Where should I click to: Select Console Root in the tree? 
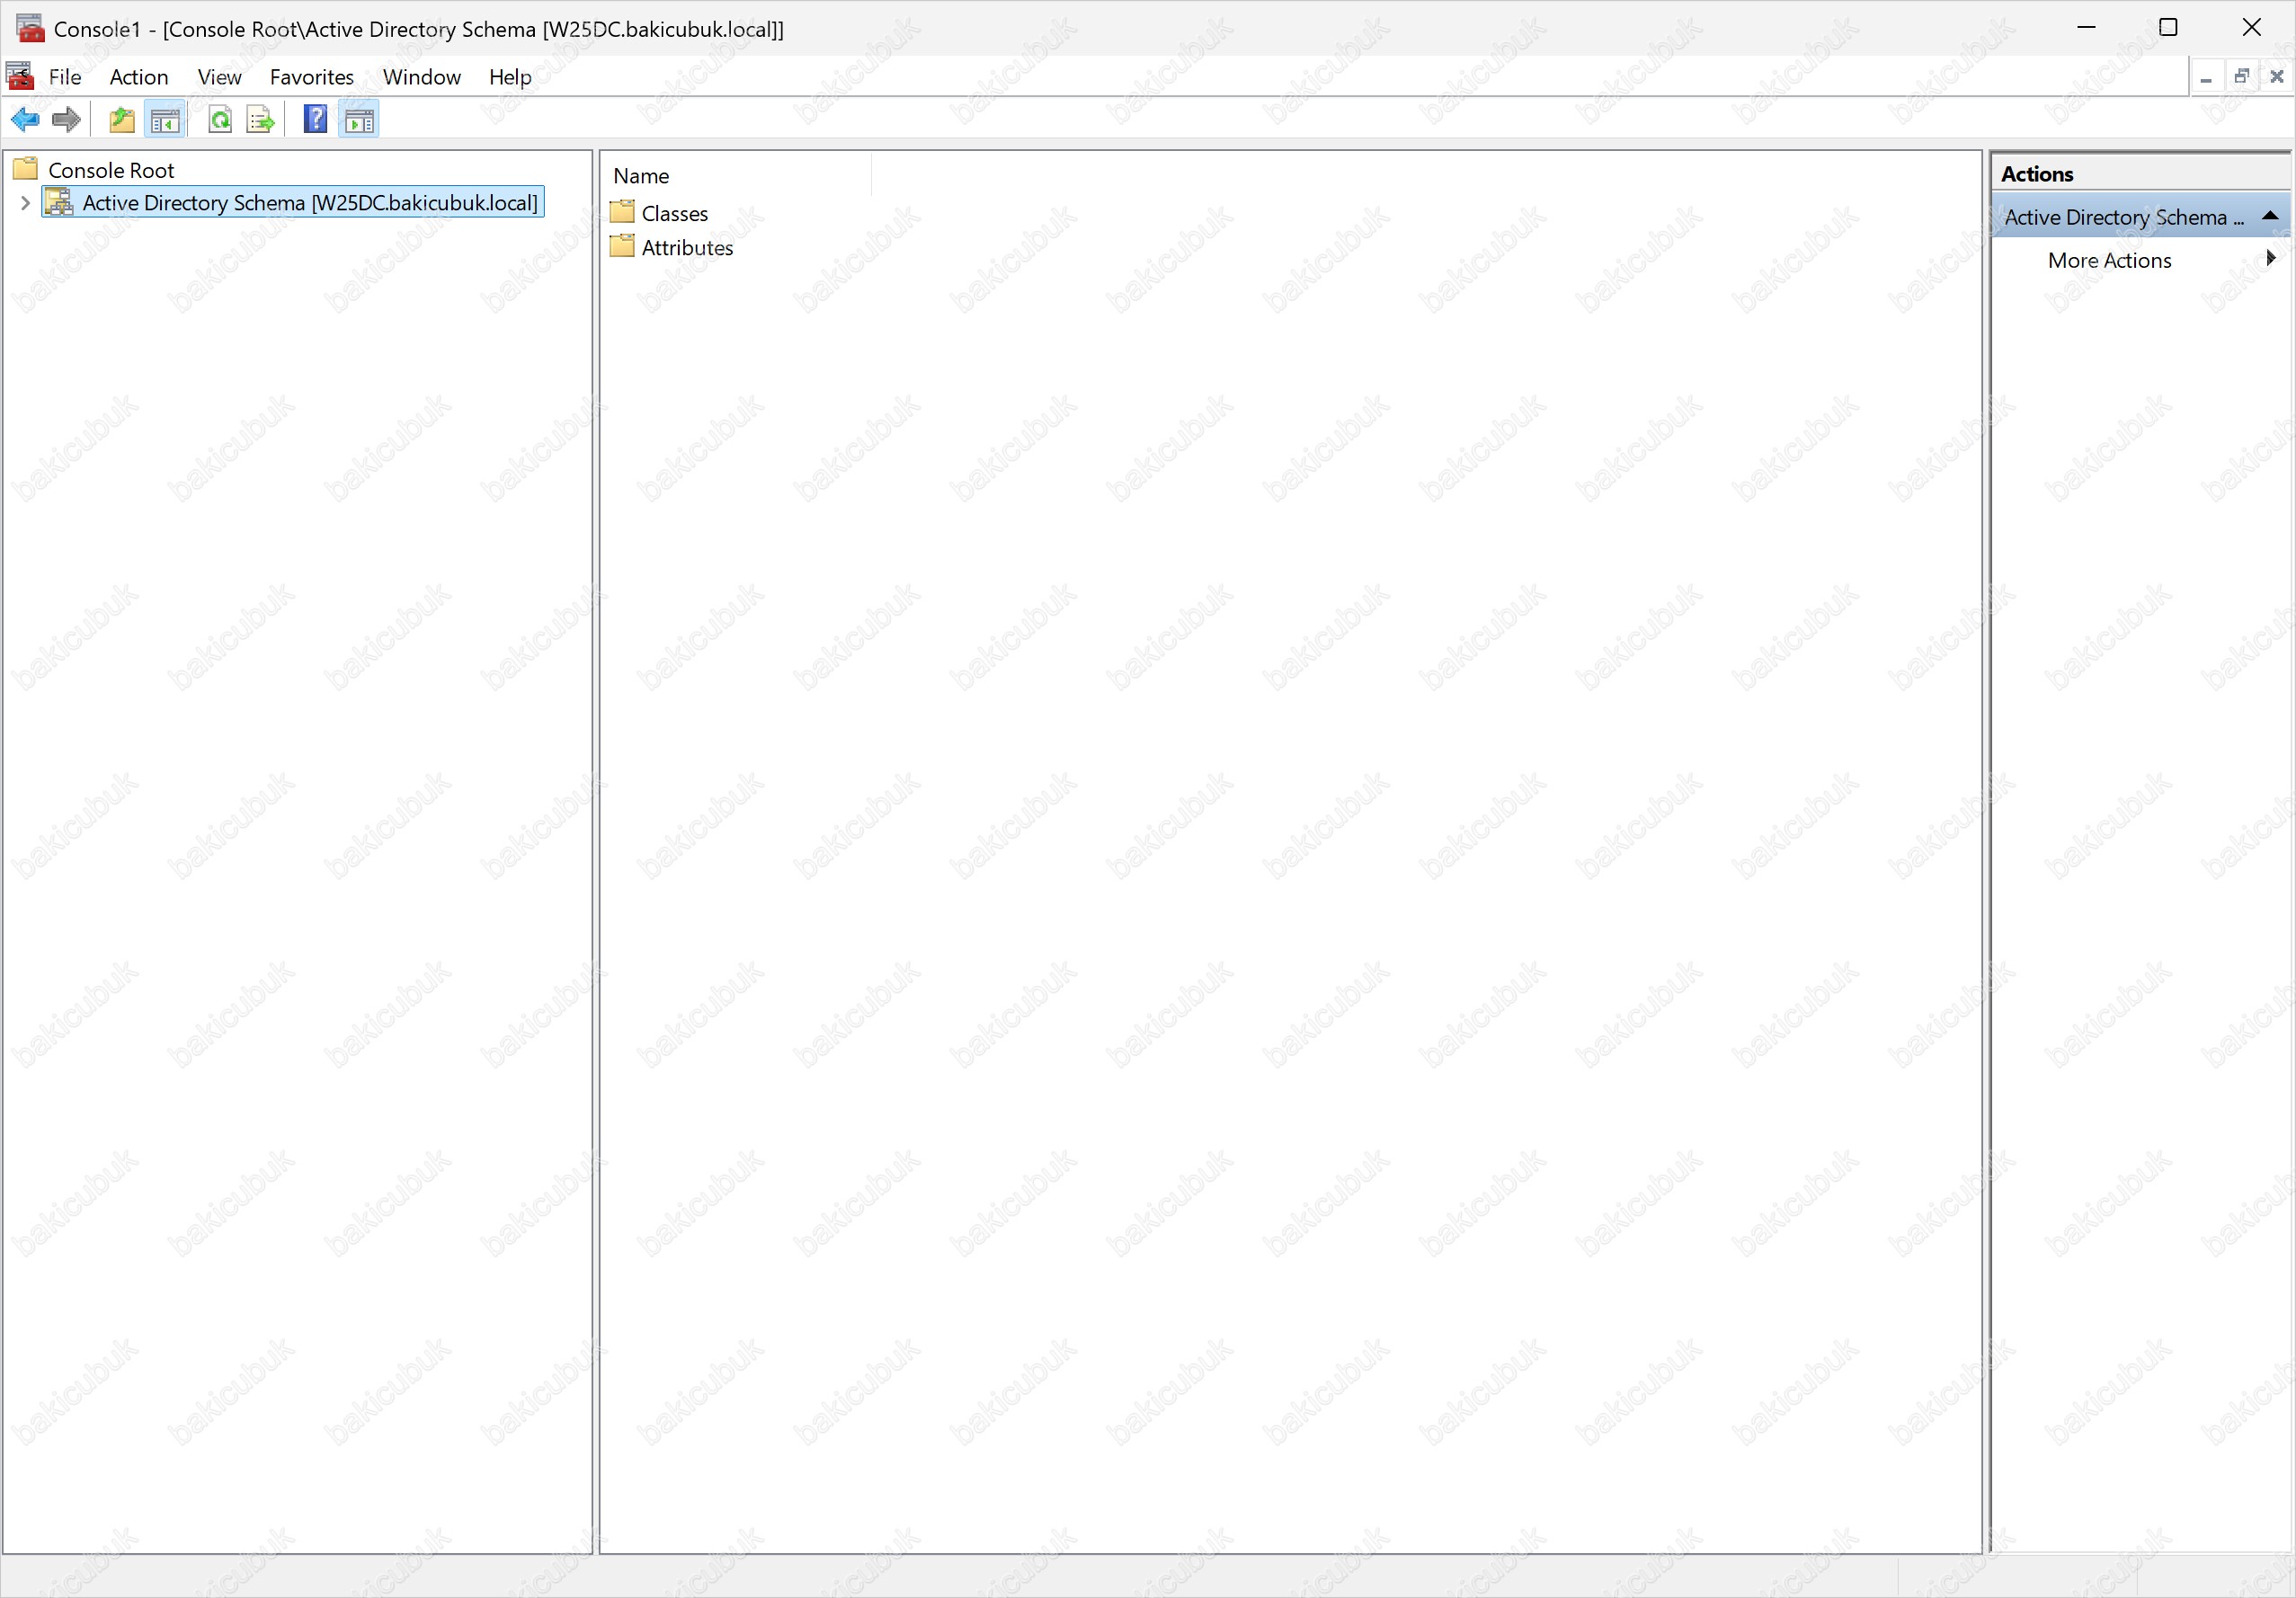click(x=111, y=170)
